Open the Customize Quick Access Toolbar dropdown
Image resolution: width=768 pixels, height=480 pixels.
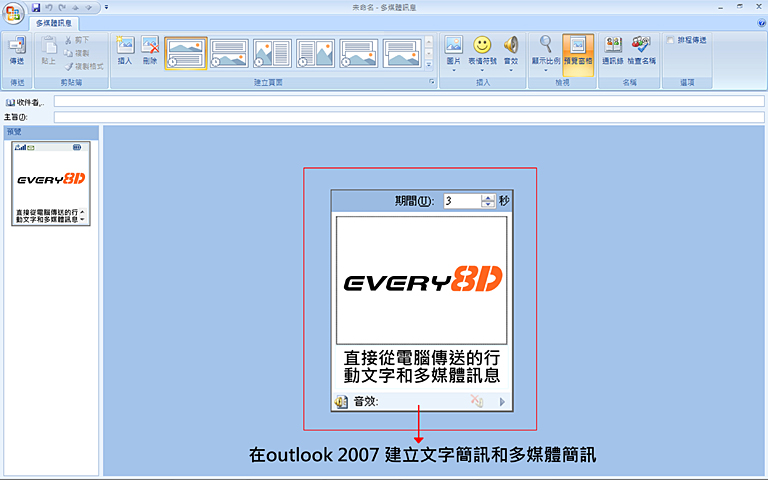point(106,8)
